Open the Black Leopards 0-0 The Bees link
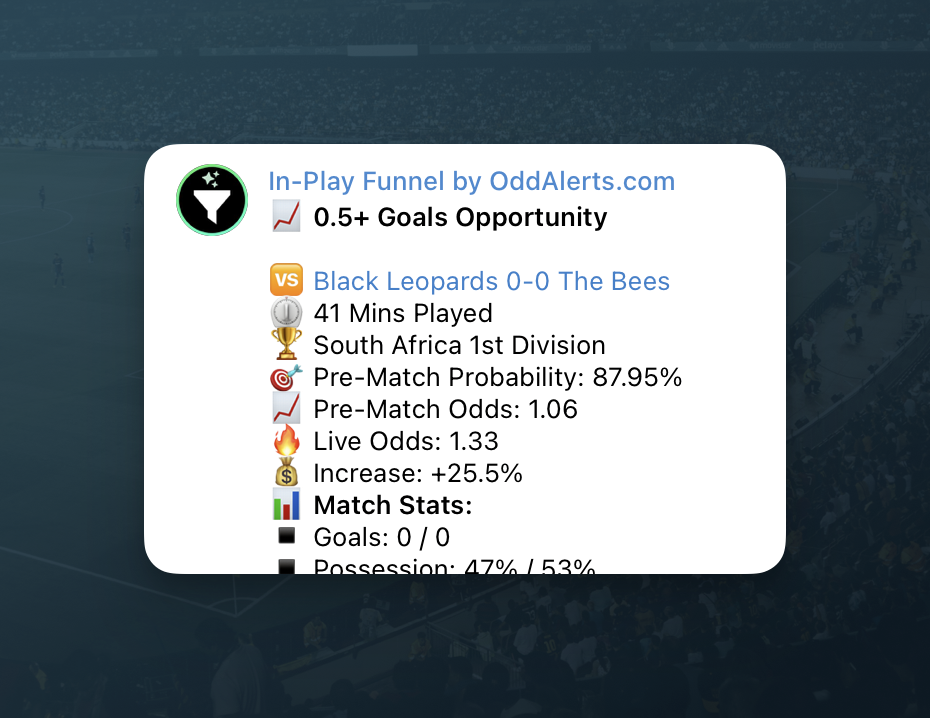This screenshot has height=718, width=930. pyautogui.click(x=491, y=282)
